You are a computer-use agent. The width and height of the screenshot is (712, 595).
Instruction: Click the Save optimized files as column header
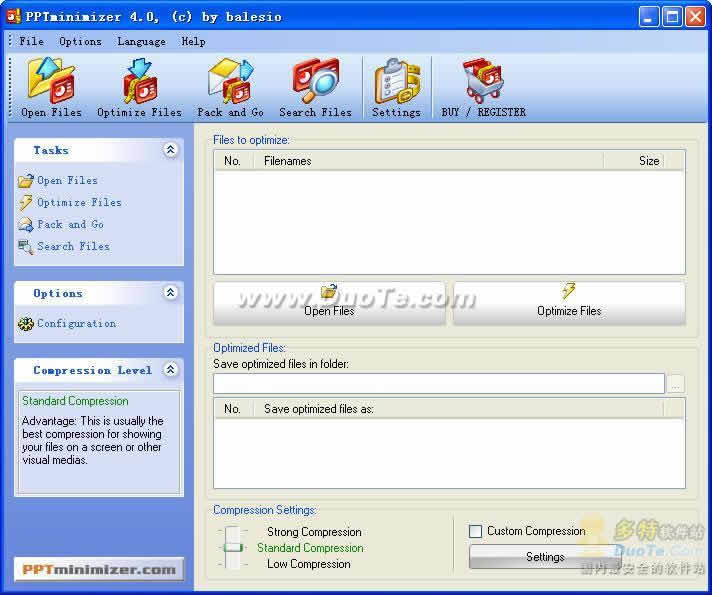tap(459, 409)
